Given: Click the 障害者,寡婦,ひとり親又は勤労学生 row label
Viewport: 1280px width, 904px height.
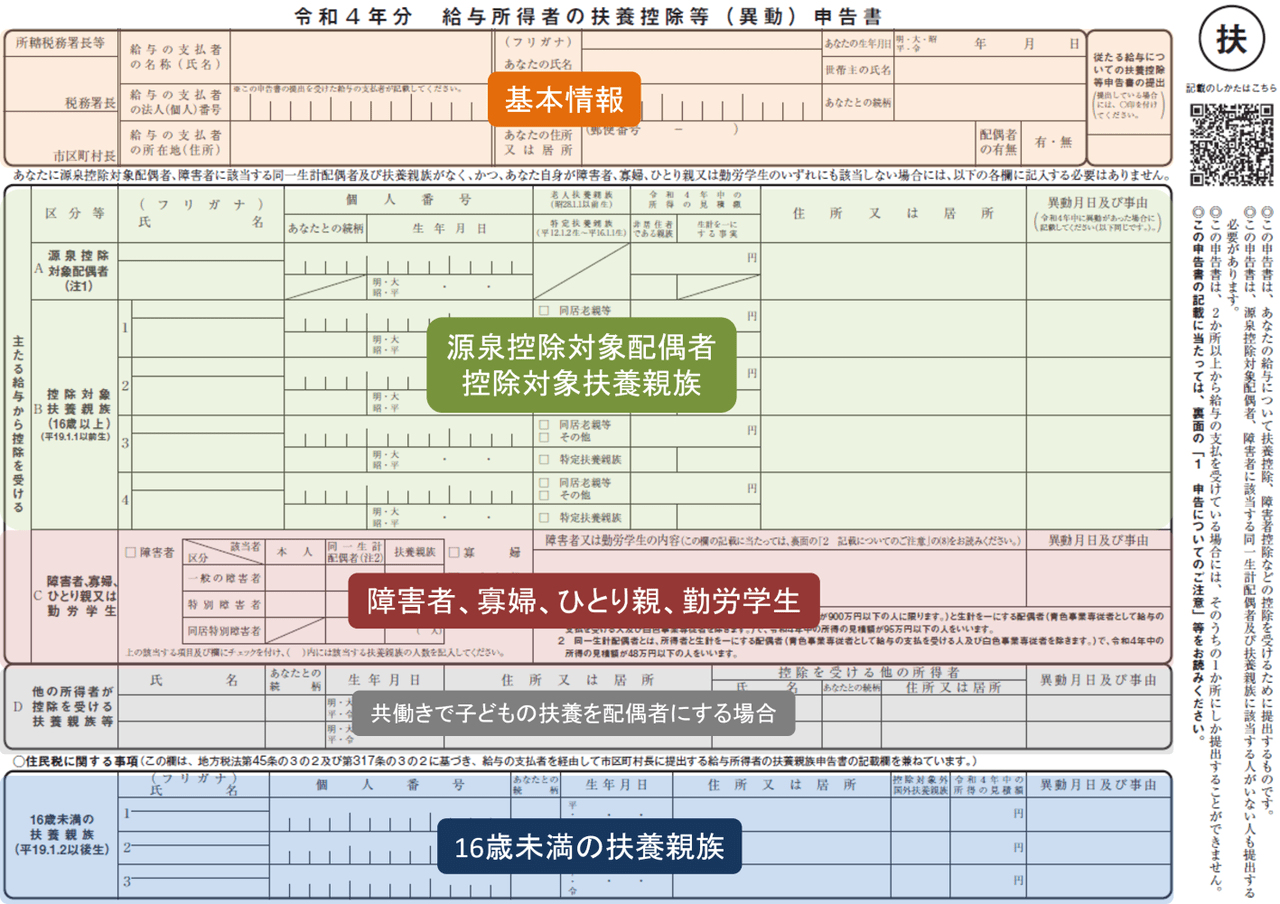Looking at the screenshot, I should [80, 595].
